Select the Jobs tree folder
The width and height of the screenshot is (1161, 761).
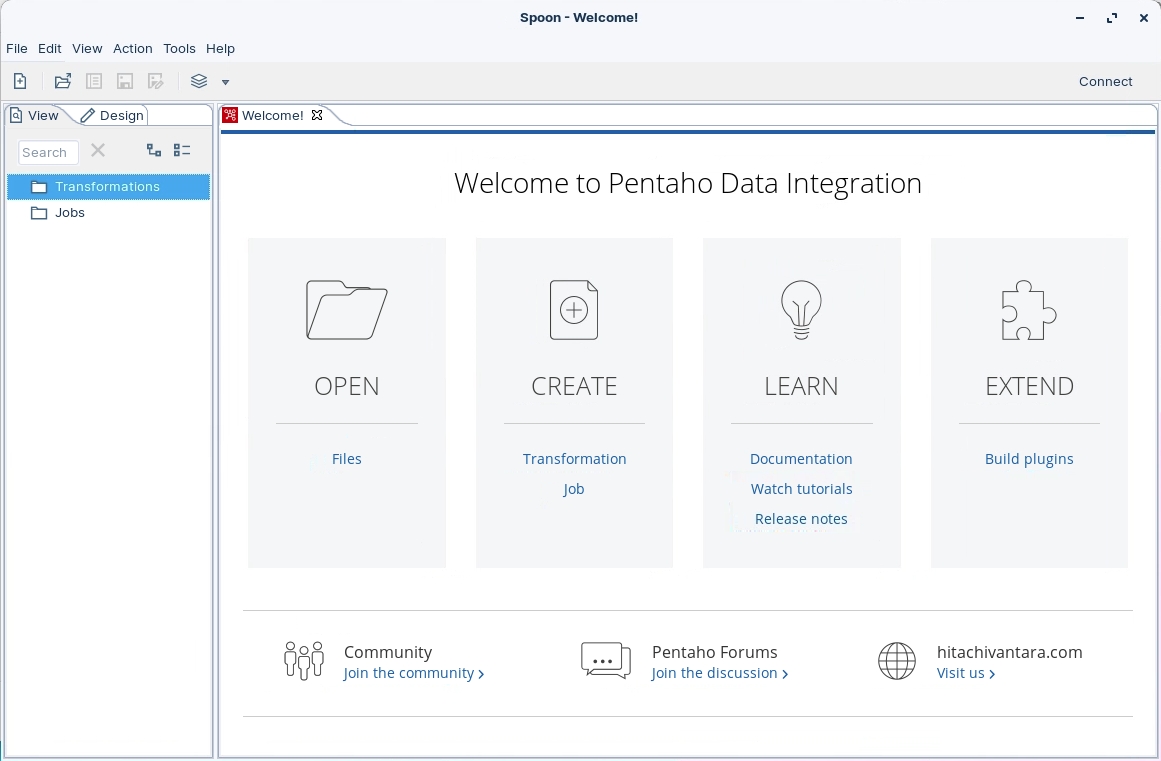coord(70,213)
